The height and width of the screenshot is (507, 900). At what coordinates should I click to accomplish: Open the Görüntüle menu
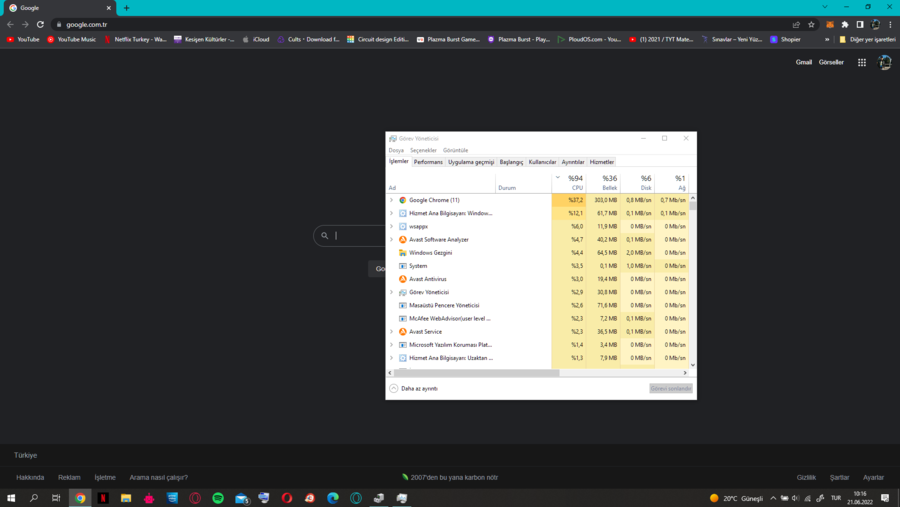click(455, 150)
